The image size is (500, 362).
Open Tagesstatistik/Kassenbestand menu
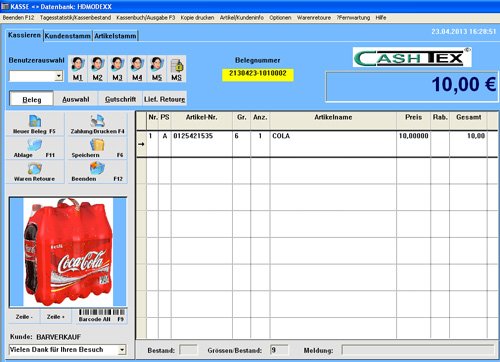point(75,18)
